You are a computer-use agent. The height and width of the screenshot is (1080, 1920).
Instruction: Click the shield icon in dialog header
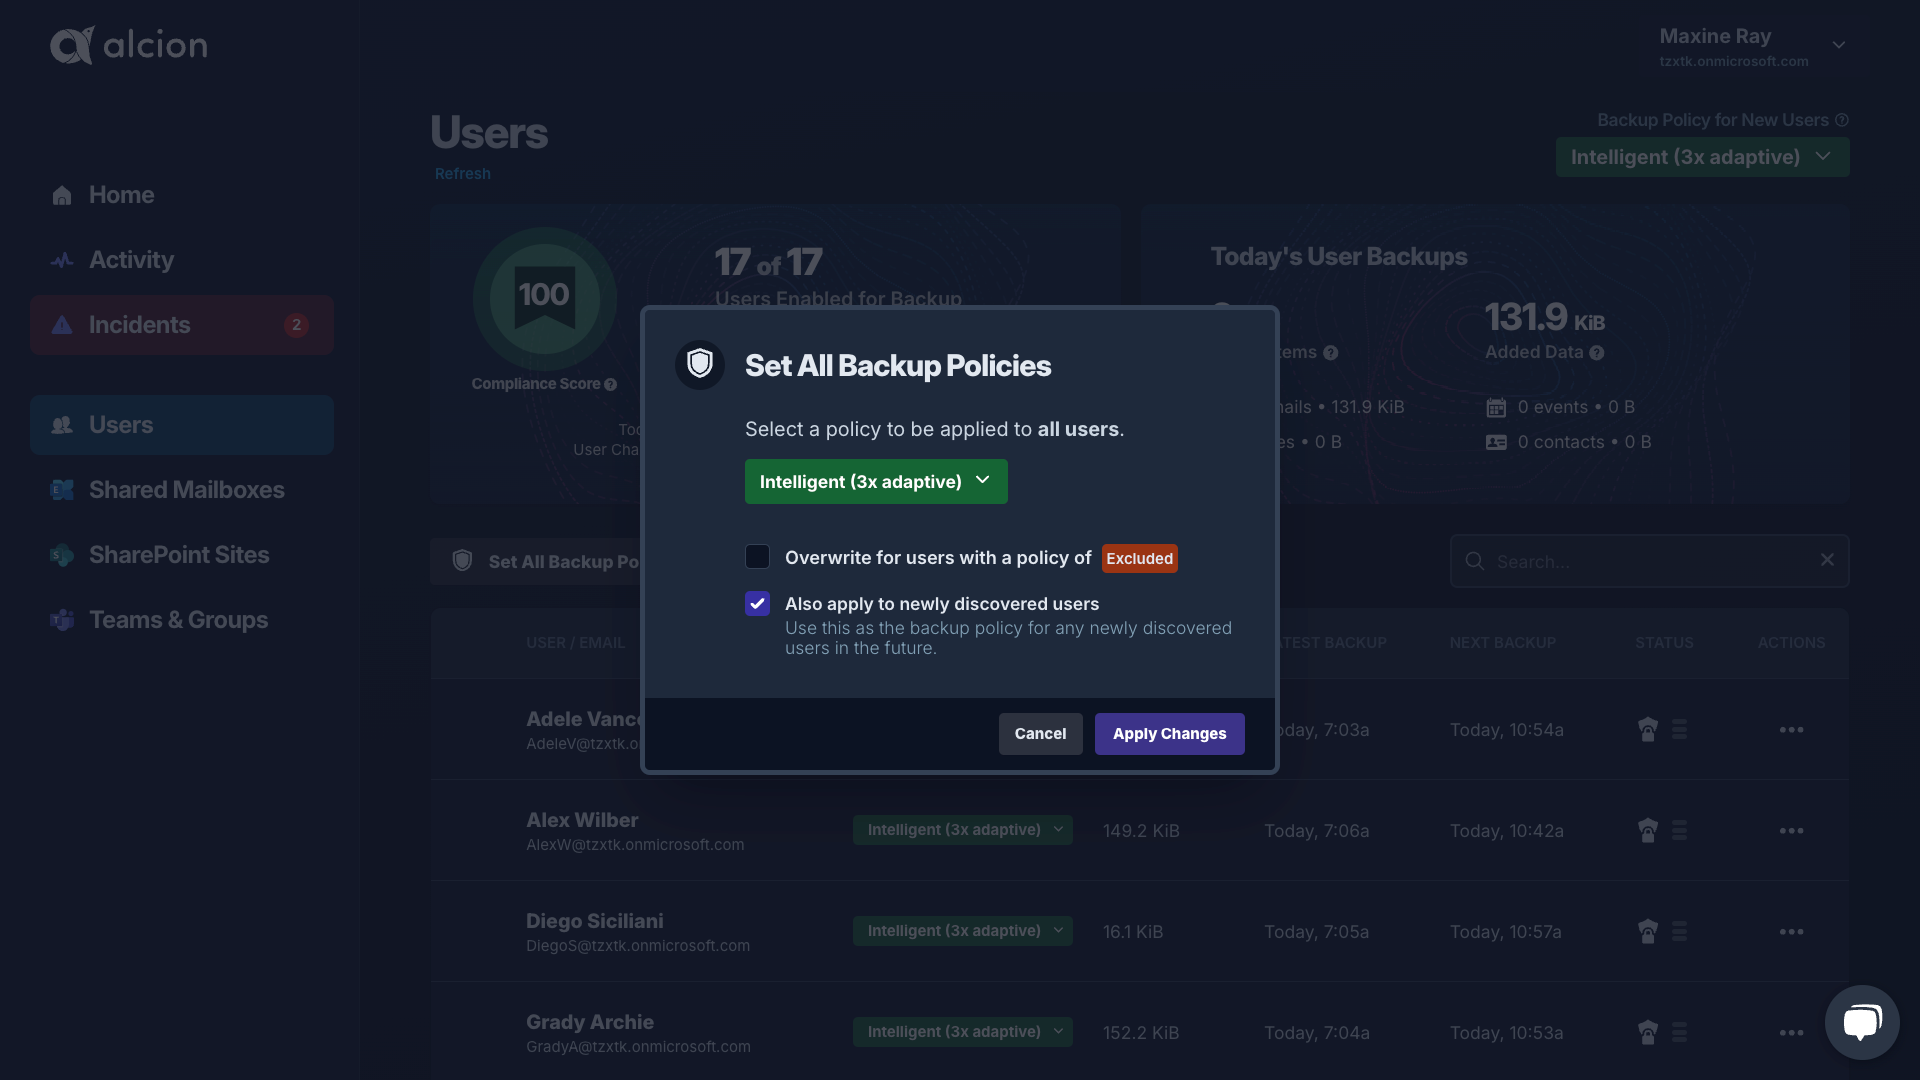pyautogui.click(x=700, y=364)
